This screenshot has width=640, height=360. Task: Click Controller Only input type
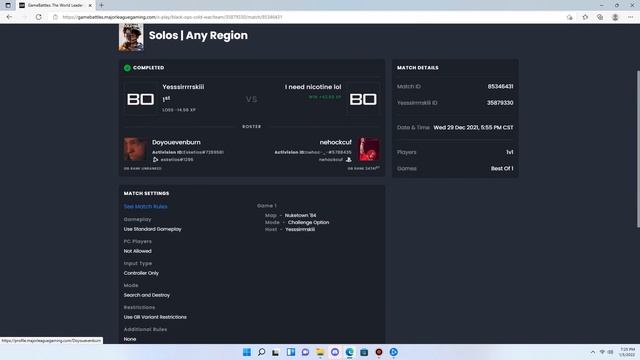[x=141, y=273]
